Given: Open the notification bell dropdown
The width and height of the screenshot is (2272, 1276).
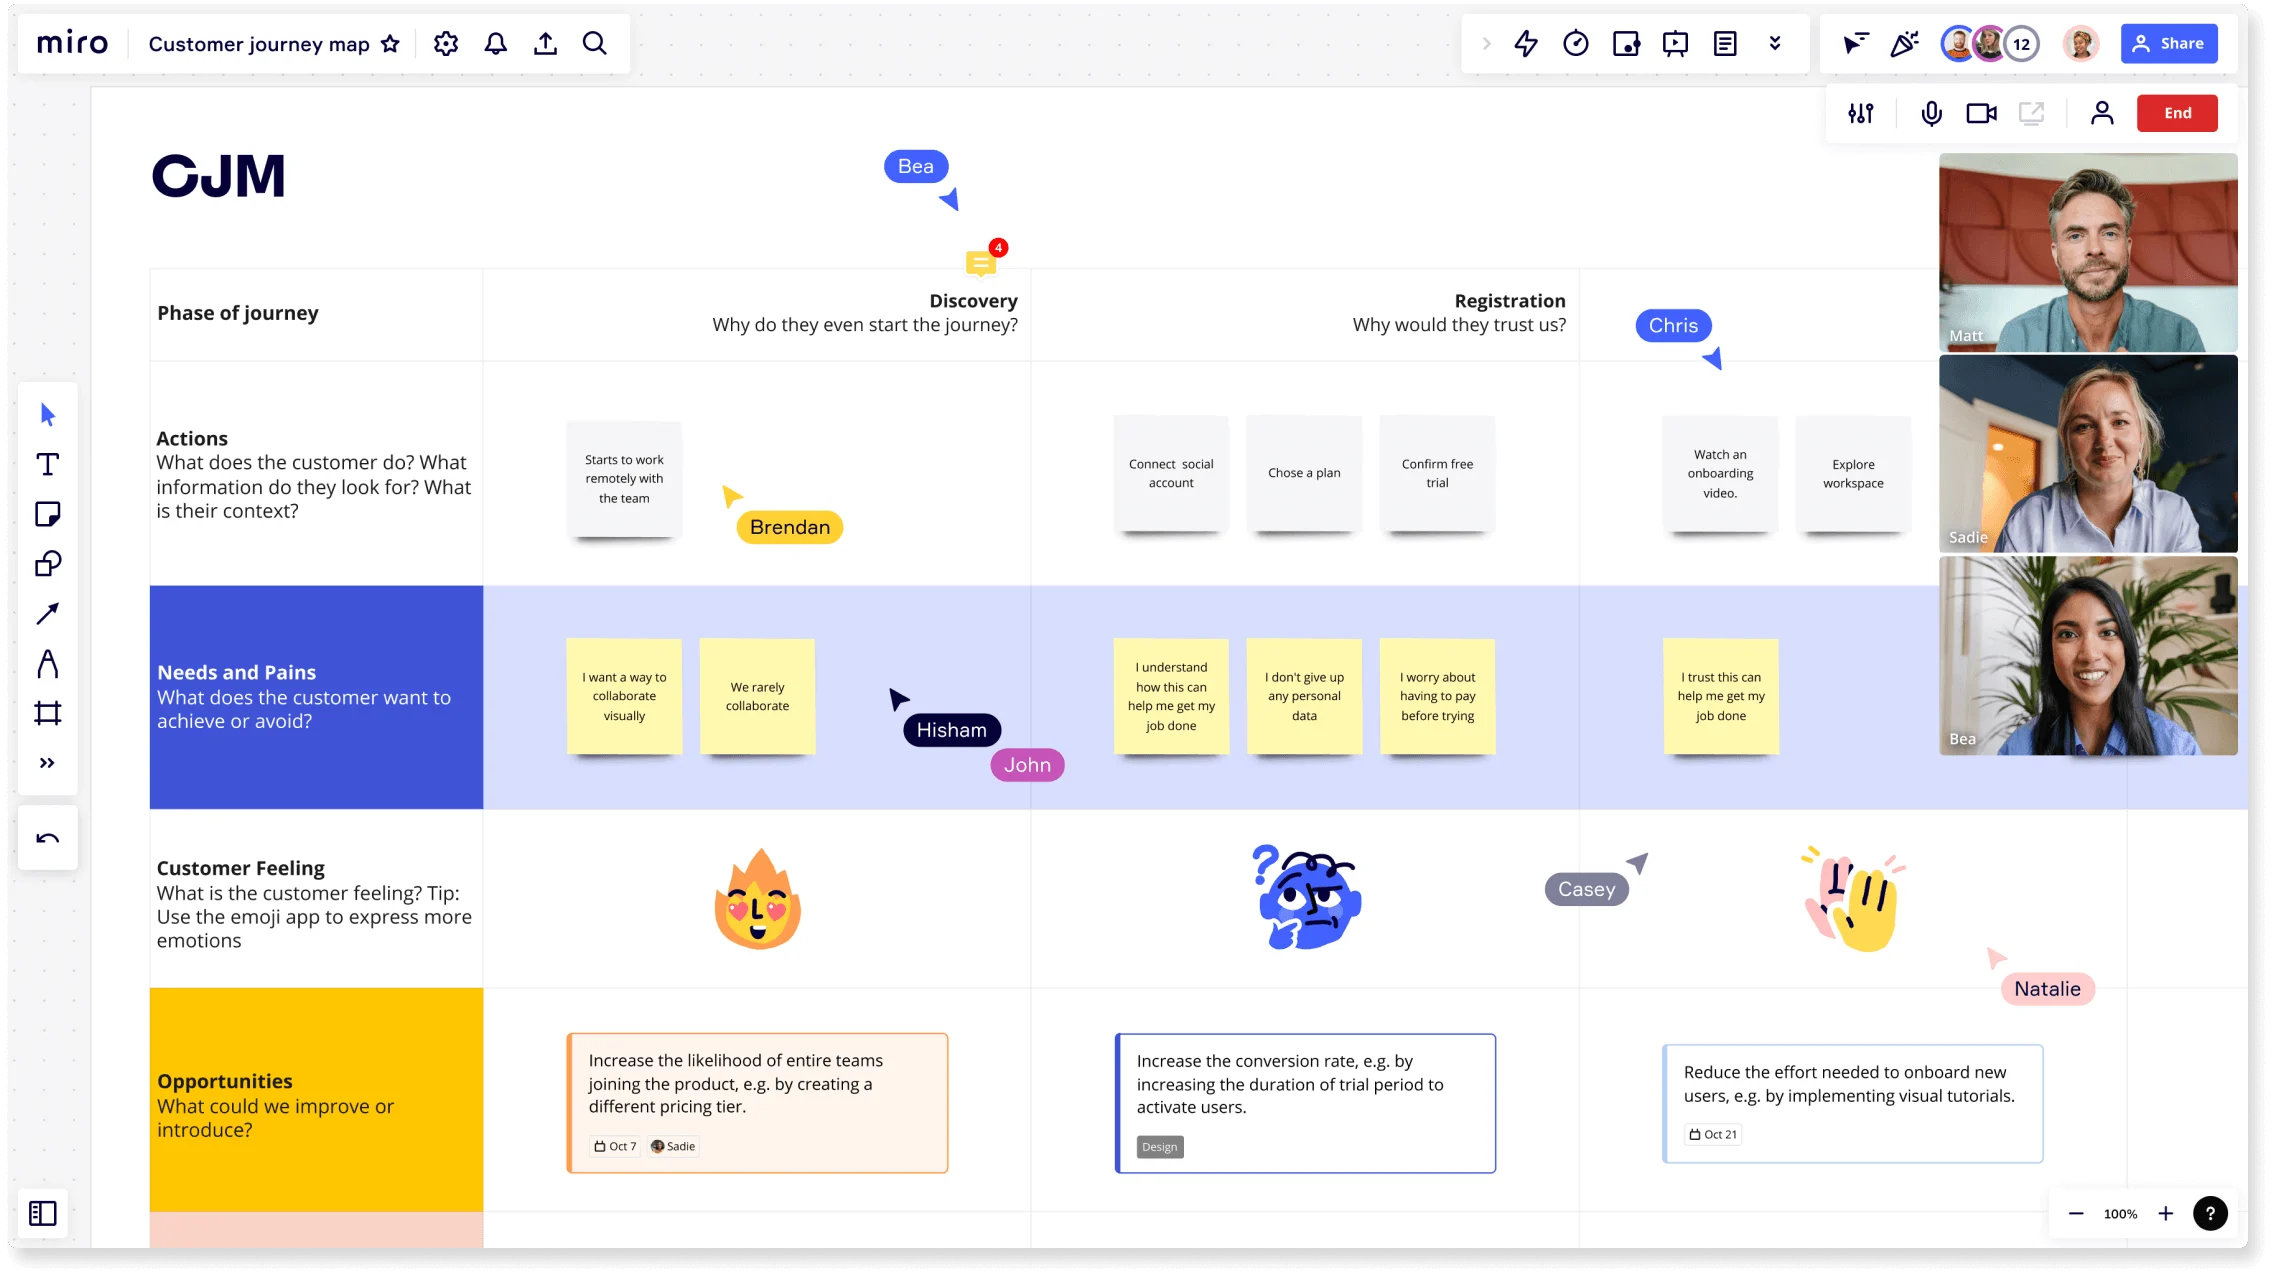Looking at the screenshot, I should (x=496, y=42).
